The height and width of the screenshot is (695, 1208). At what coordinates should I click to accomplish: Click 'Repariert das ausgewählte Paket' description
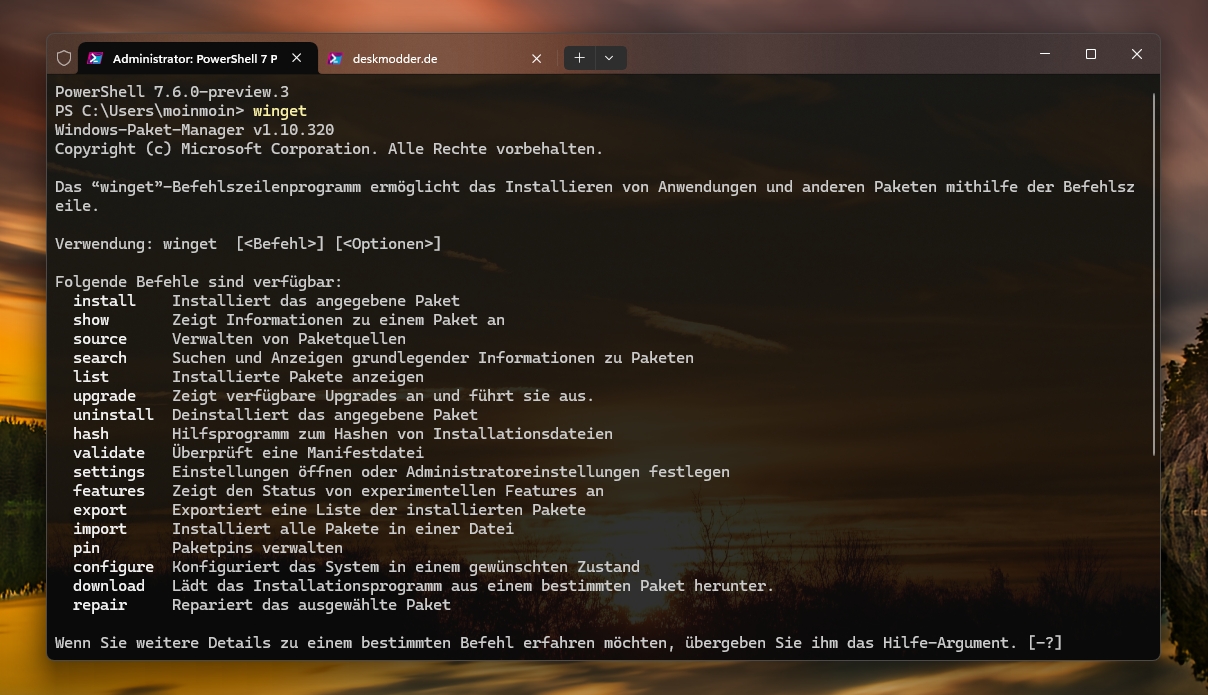311,605
